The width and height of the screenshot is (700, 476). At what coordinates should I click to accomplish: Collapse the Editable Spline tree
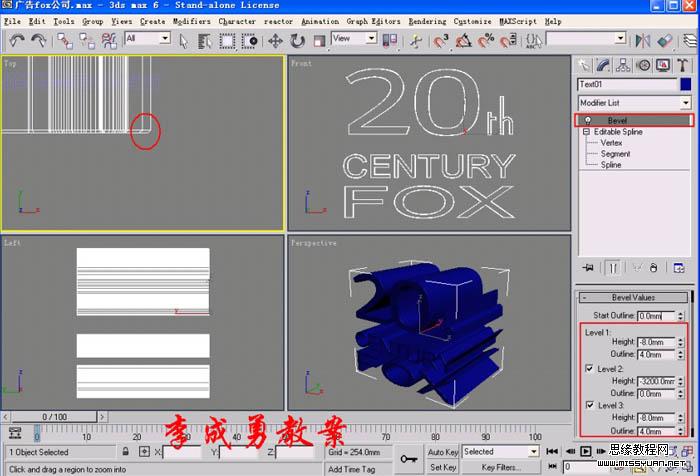[x=585, y=132]
